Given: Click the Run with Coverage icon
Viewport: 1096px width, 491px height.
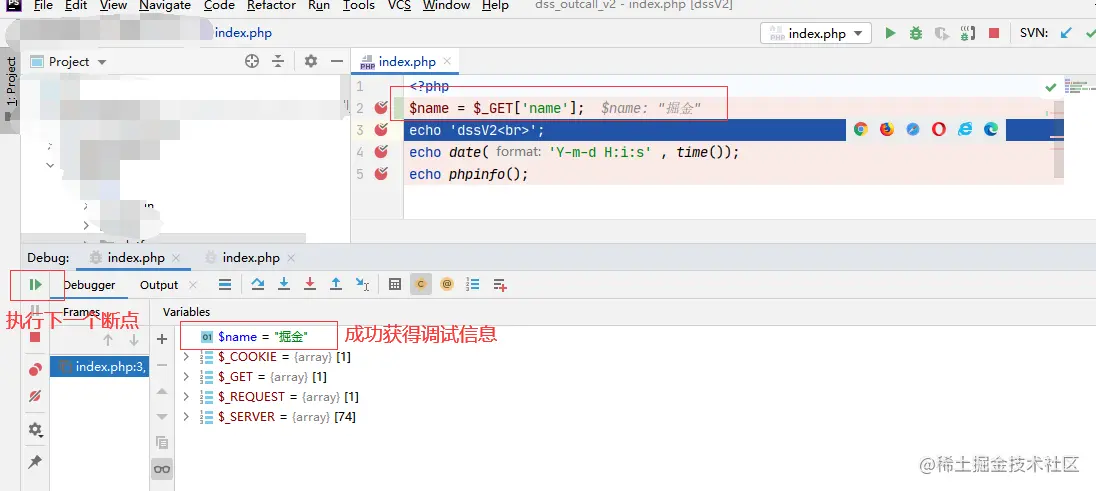Looking at the screenshot, I should [x=942, y=33].
